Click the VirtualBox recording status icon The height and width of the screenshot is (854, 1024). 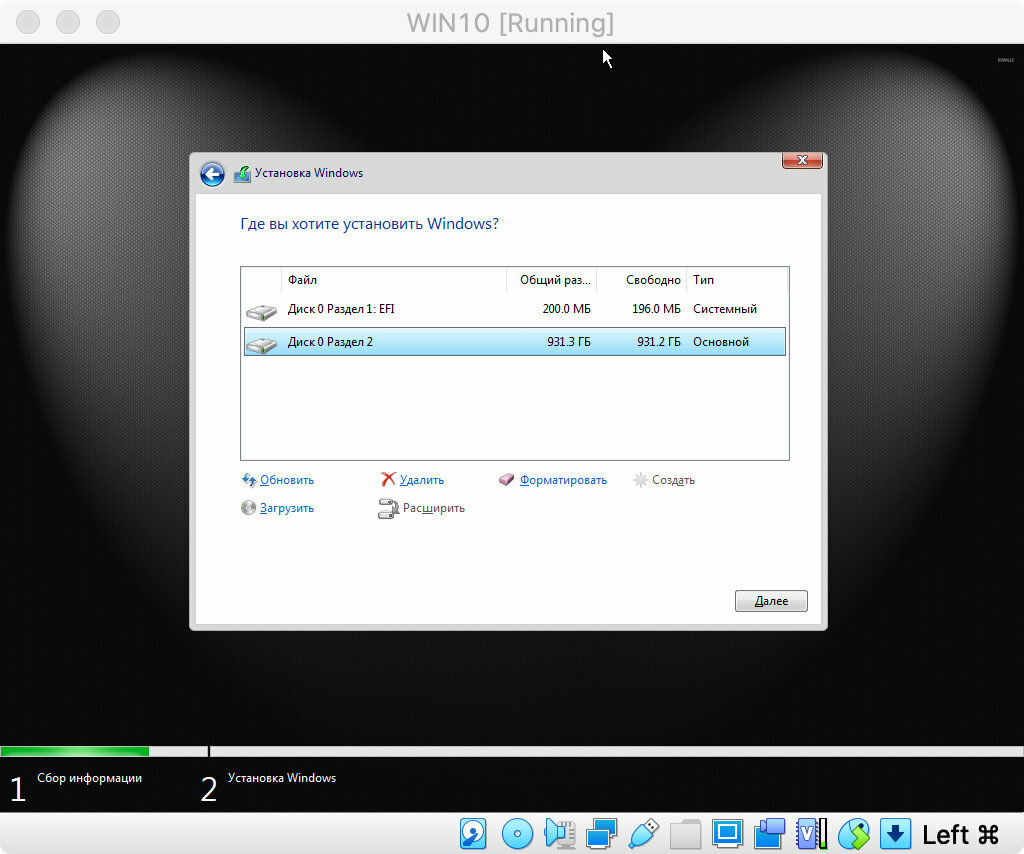[769, 834]
